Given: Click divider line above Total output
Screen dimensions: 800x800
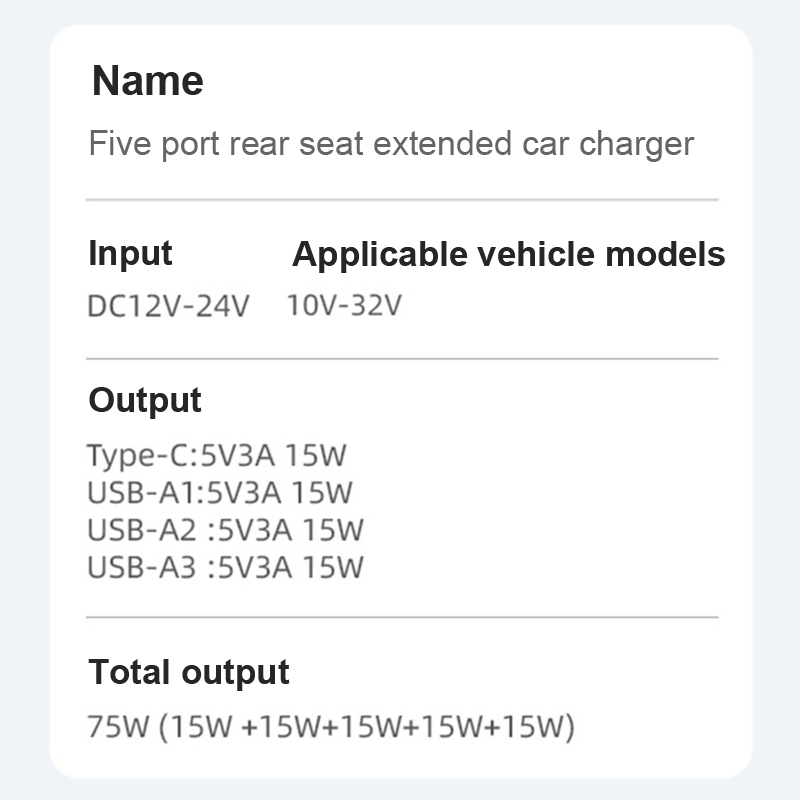Looking at the screenshot, I should click(401, 617).
